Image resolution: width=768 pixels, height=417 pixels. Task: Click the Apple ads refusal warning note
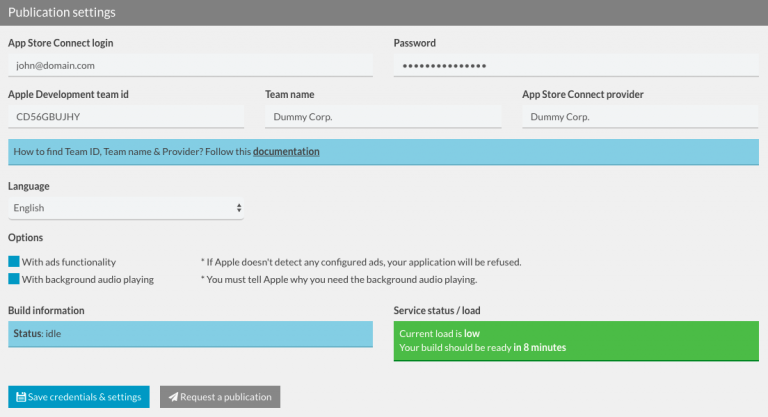tap(361, 262)
